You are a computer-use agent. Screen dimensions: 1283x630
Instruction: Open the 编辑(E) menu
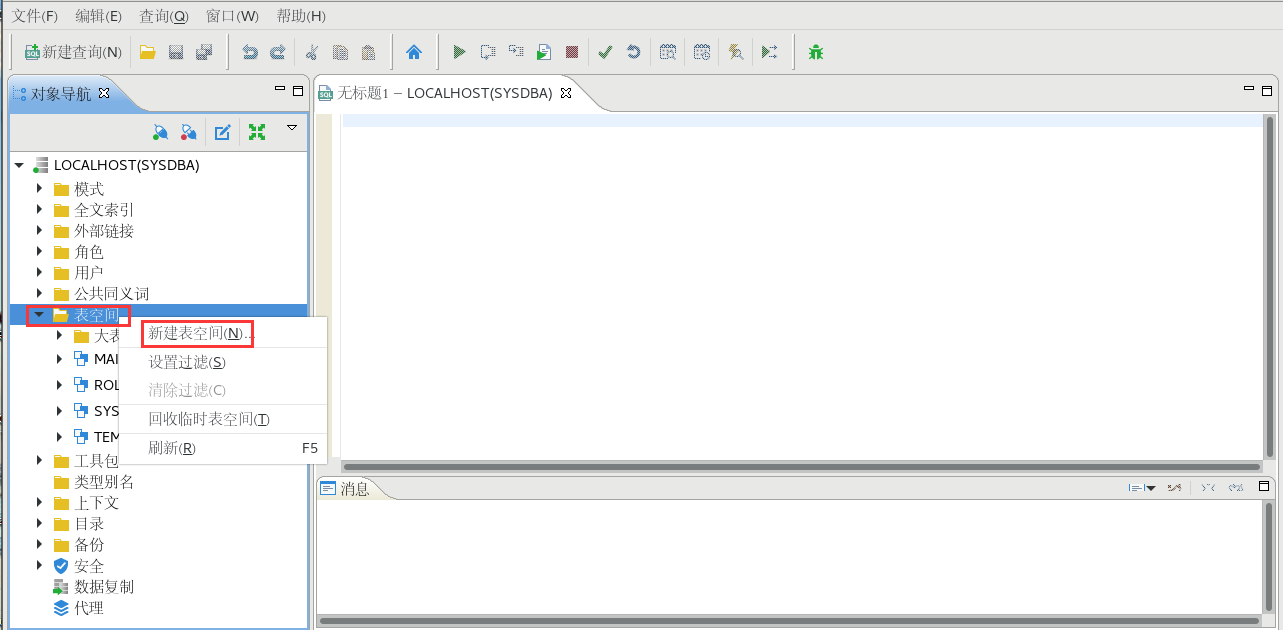[x=98, y=16]
